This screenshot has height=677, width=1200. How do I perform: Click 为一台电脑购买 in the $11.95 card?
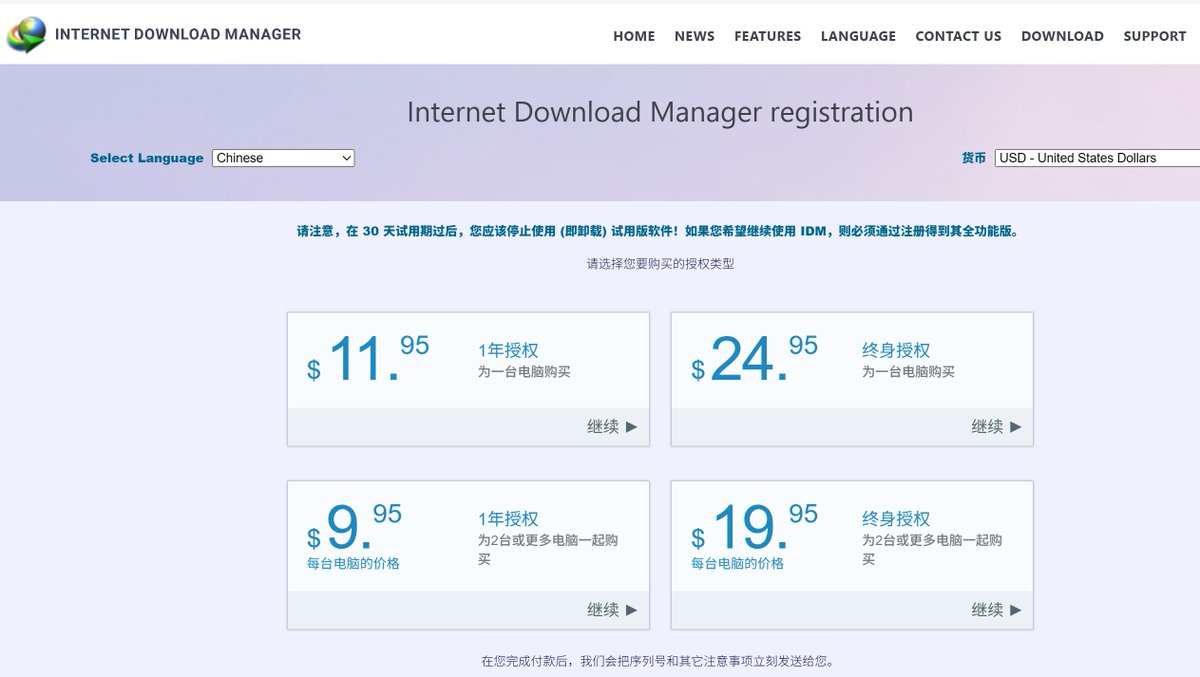point(524,372)
